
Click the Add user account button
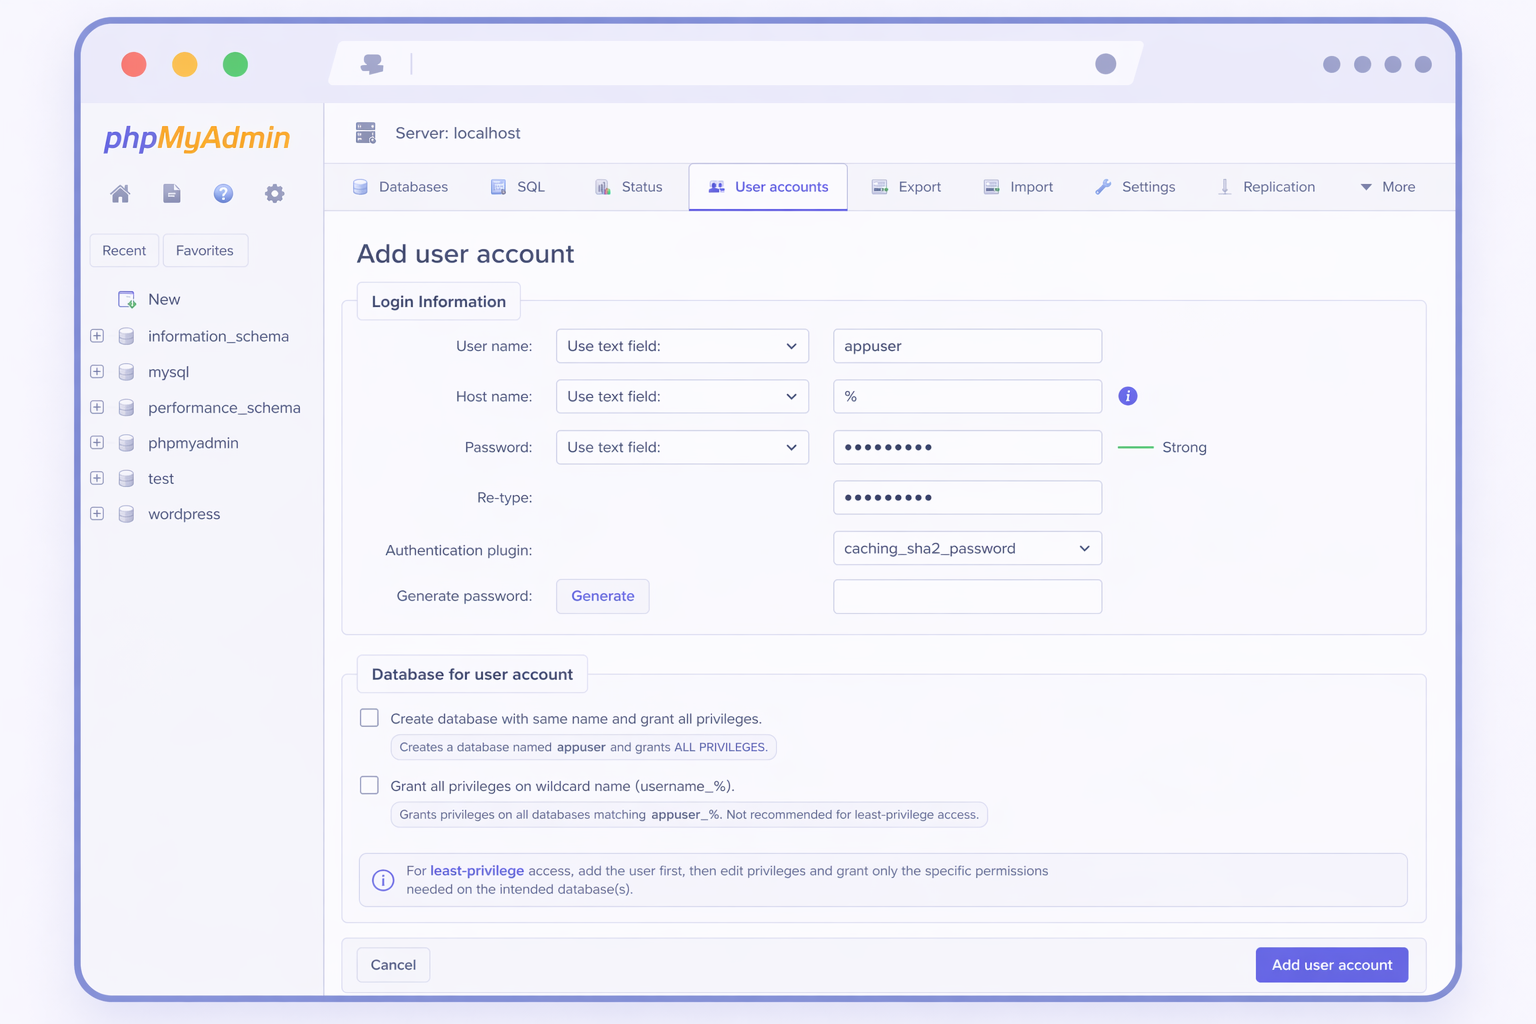tap(1331, 964)
